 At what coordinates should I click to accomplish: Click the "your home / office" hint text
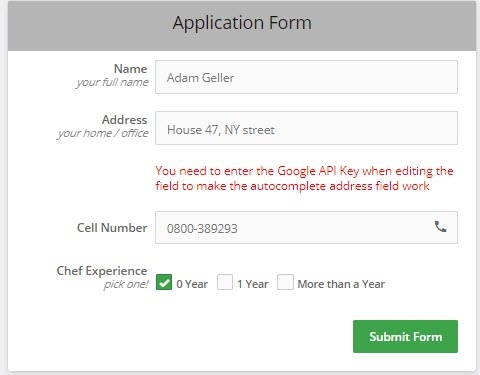click(103, 133)
